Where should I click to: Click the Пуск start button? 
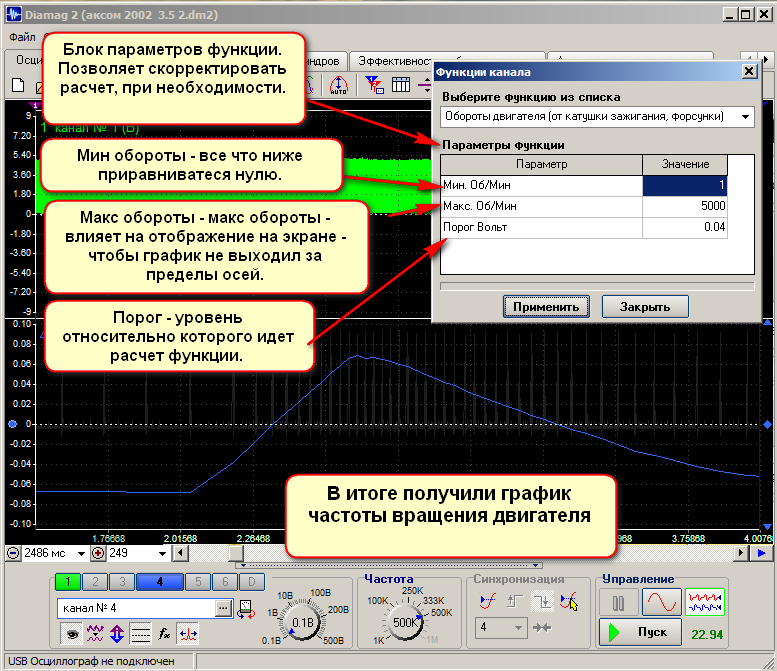(x=639, y=632)
